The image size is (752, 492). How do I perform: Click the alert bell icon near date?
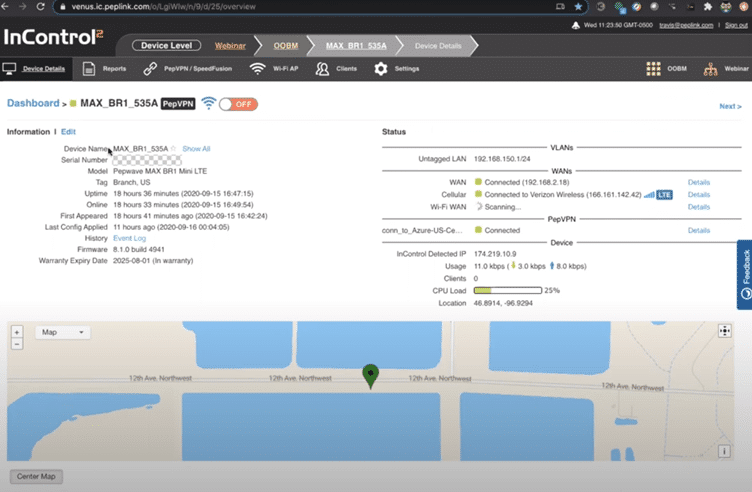(576, 25)
